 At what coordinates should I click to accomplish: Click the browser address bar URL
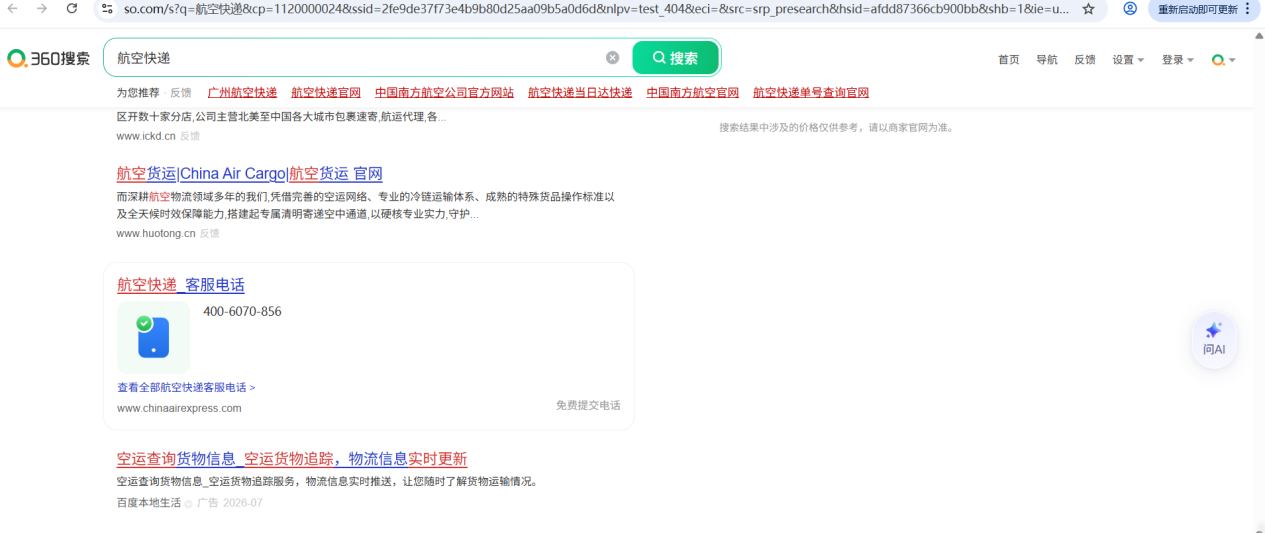tap(596, 8)
